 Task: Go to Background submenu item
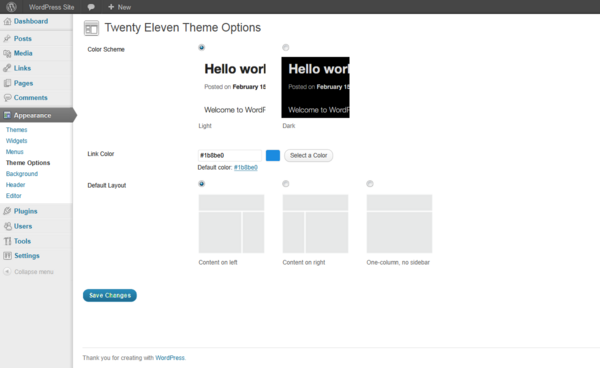(22, 174)
